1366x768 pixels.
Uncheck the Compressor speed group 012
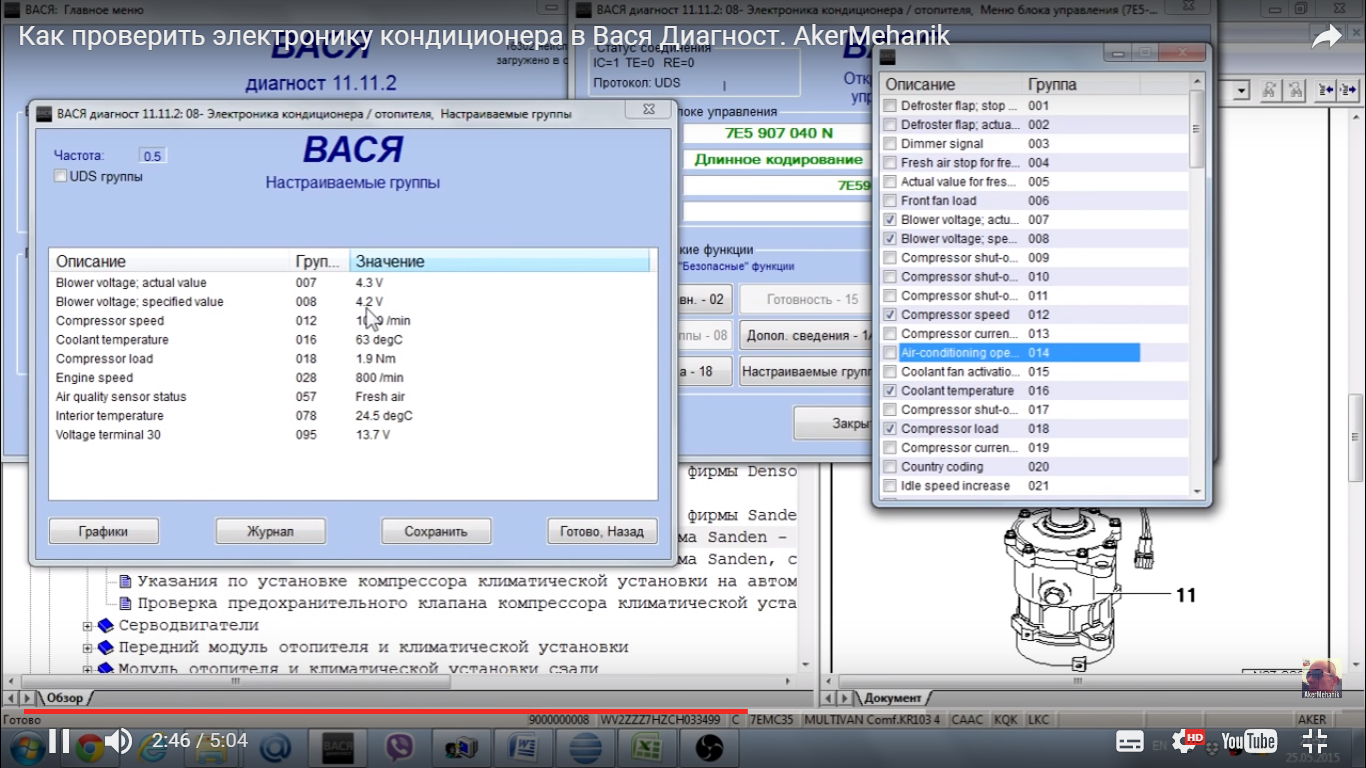pos(890,315)
